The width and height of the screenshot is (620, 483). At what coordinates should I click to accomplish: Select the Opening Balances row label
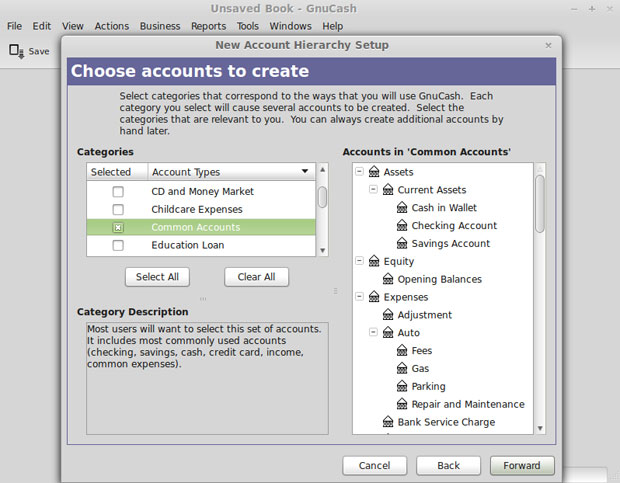[x=439, y=279]
